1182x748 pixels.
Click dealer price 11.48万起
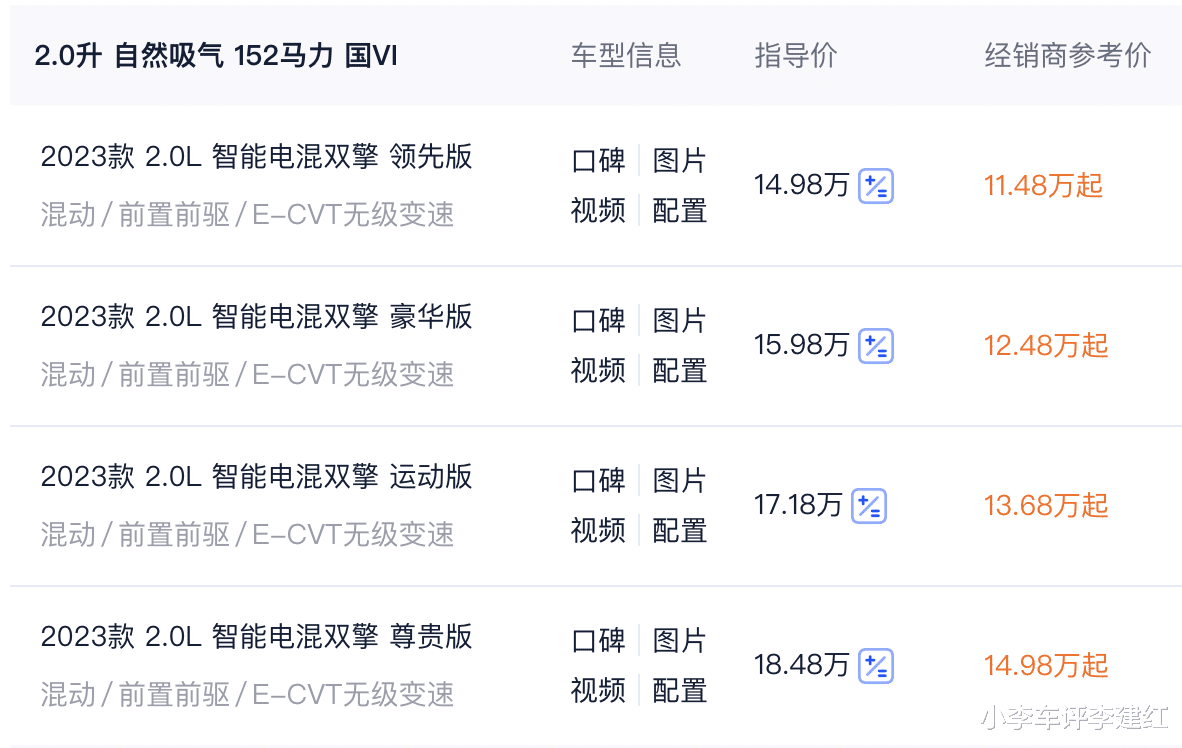(1043, 185)
